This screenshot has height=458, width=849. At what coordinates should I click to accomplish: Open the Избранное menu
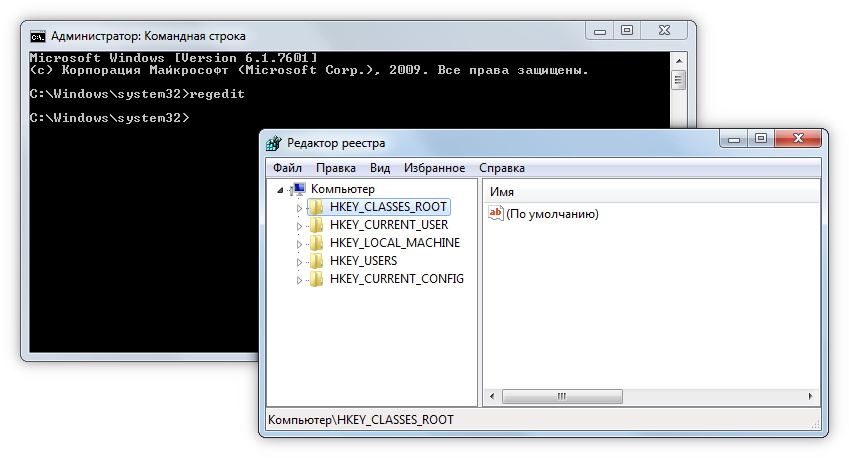(434, 168)
